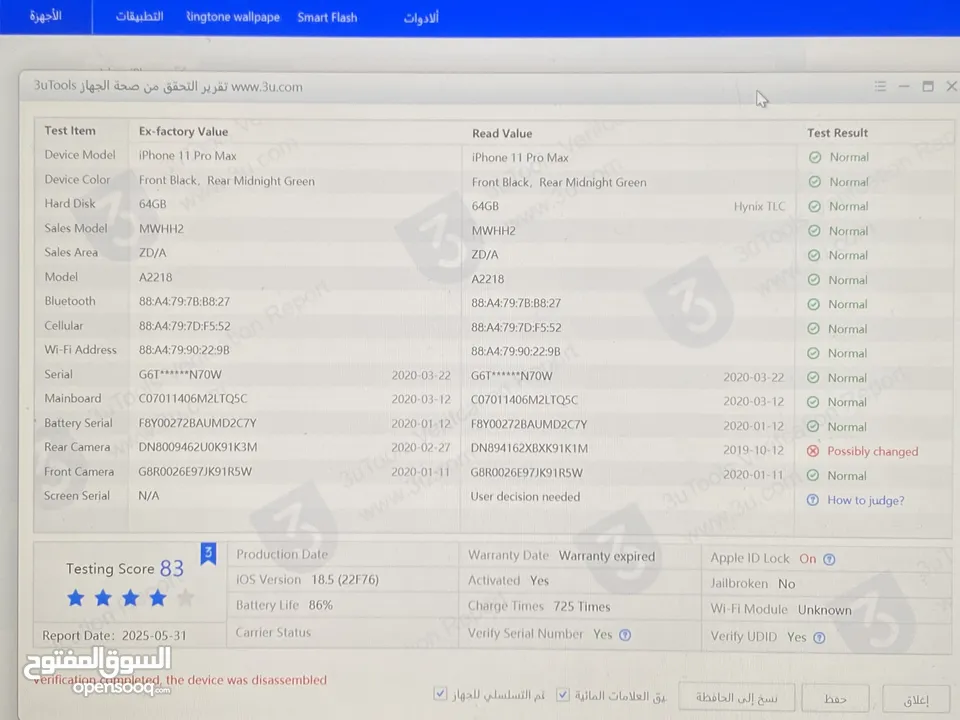The width and height of the screenshot is (960, 720).
Task: Toggle the تم التسلسلي للجهاز checkbox
Action: (x=440, y=694)
